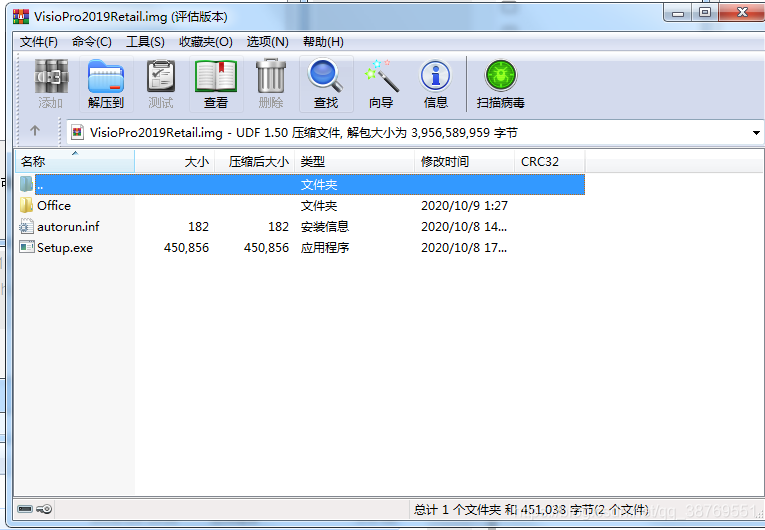The width and height of the screenshot is (765, 530).
Task: Sort by 压缩后大小 column header
Action: [x=255, y=162]
